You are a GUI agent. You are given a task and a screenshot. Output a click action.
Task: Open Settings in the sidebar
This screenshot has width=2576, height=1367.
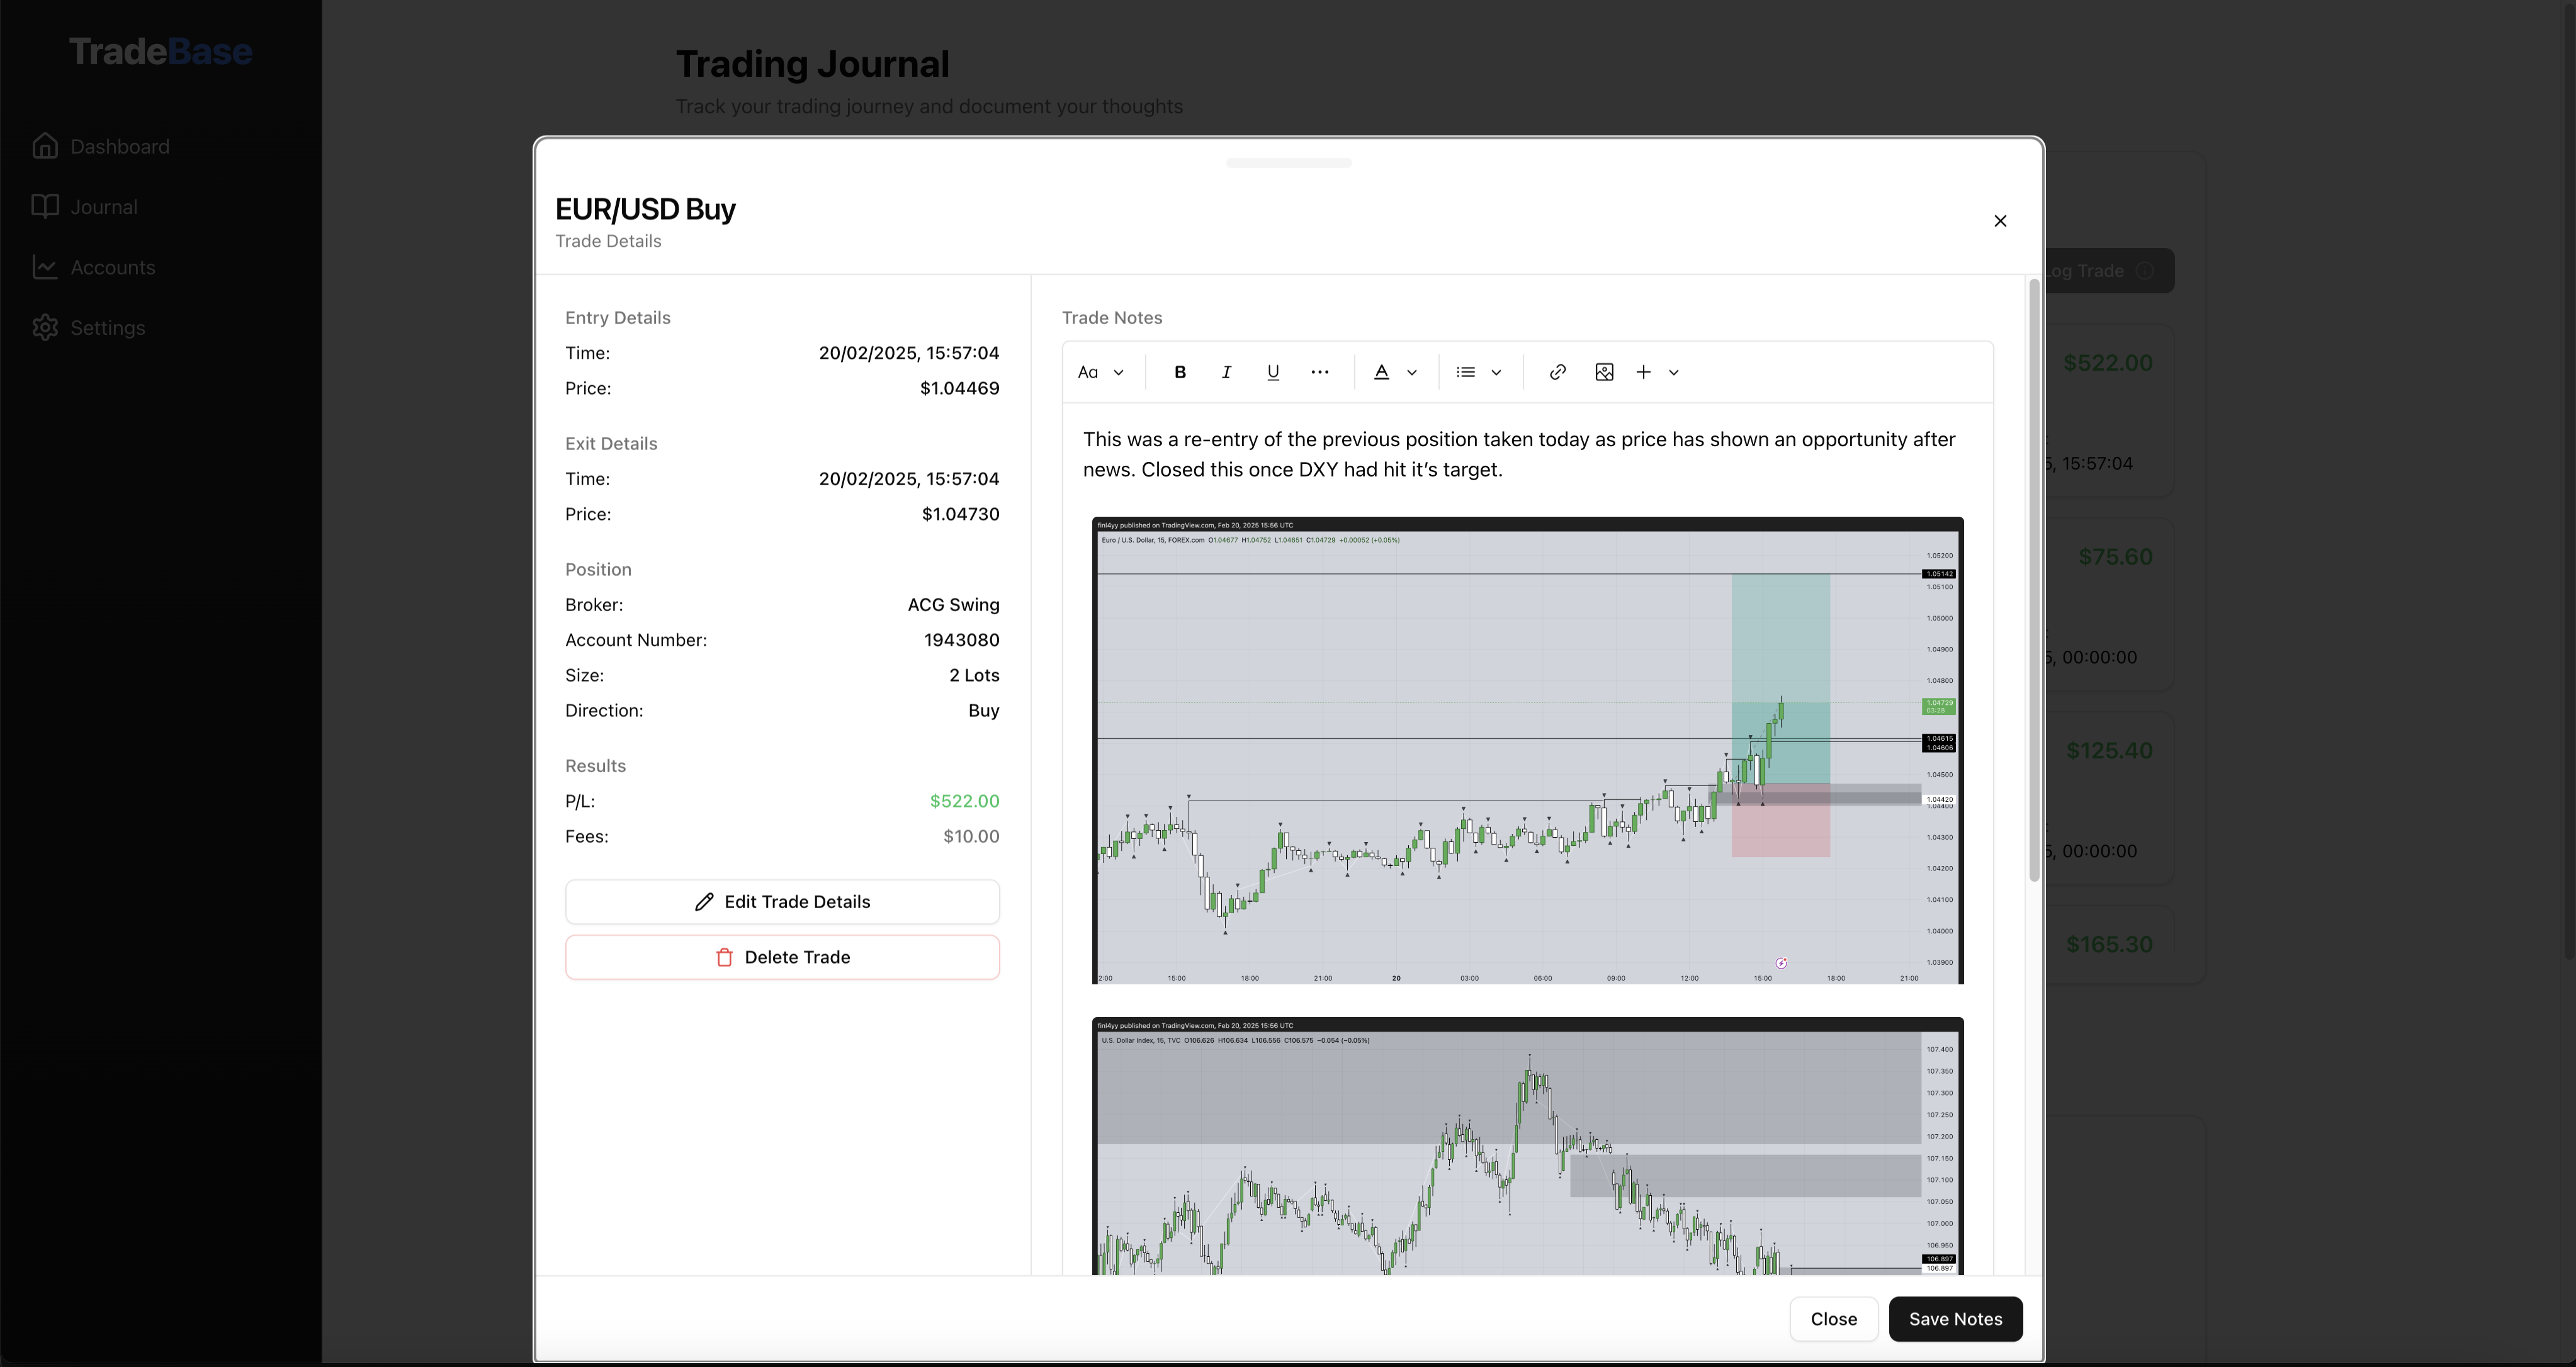(108, 328)
